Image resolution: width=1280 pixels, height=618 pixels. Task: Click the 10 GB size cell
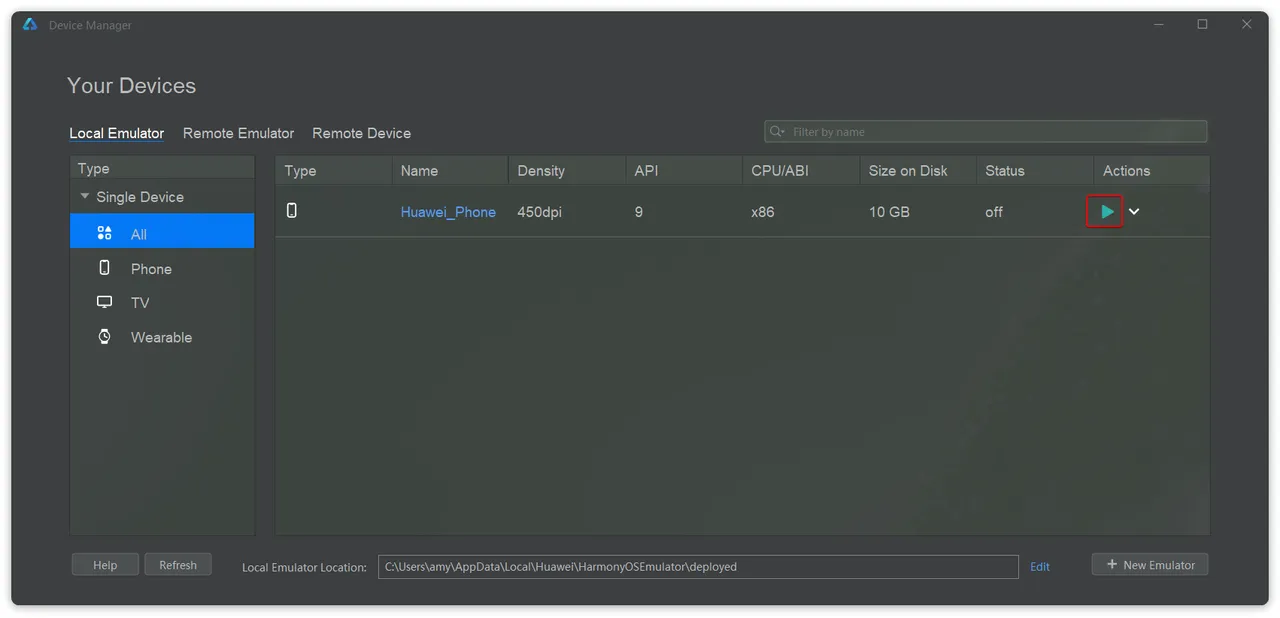tap(889, 212)
